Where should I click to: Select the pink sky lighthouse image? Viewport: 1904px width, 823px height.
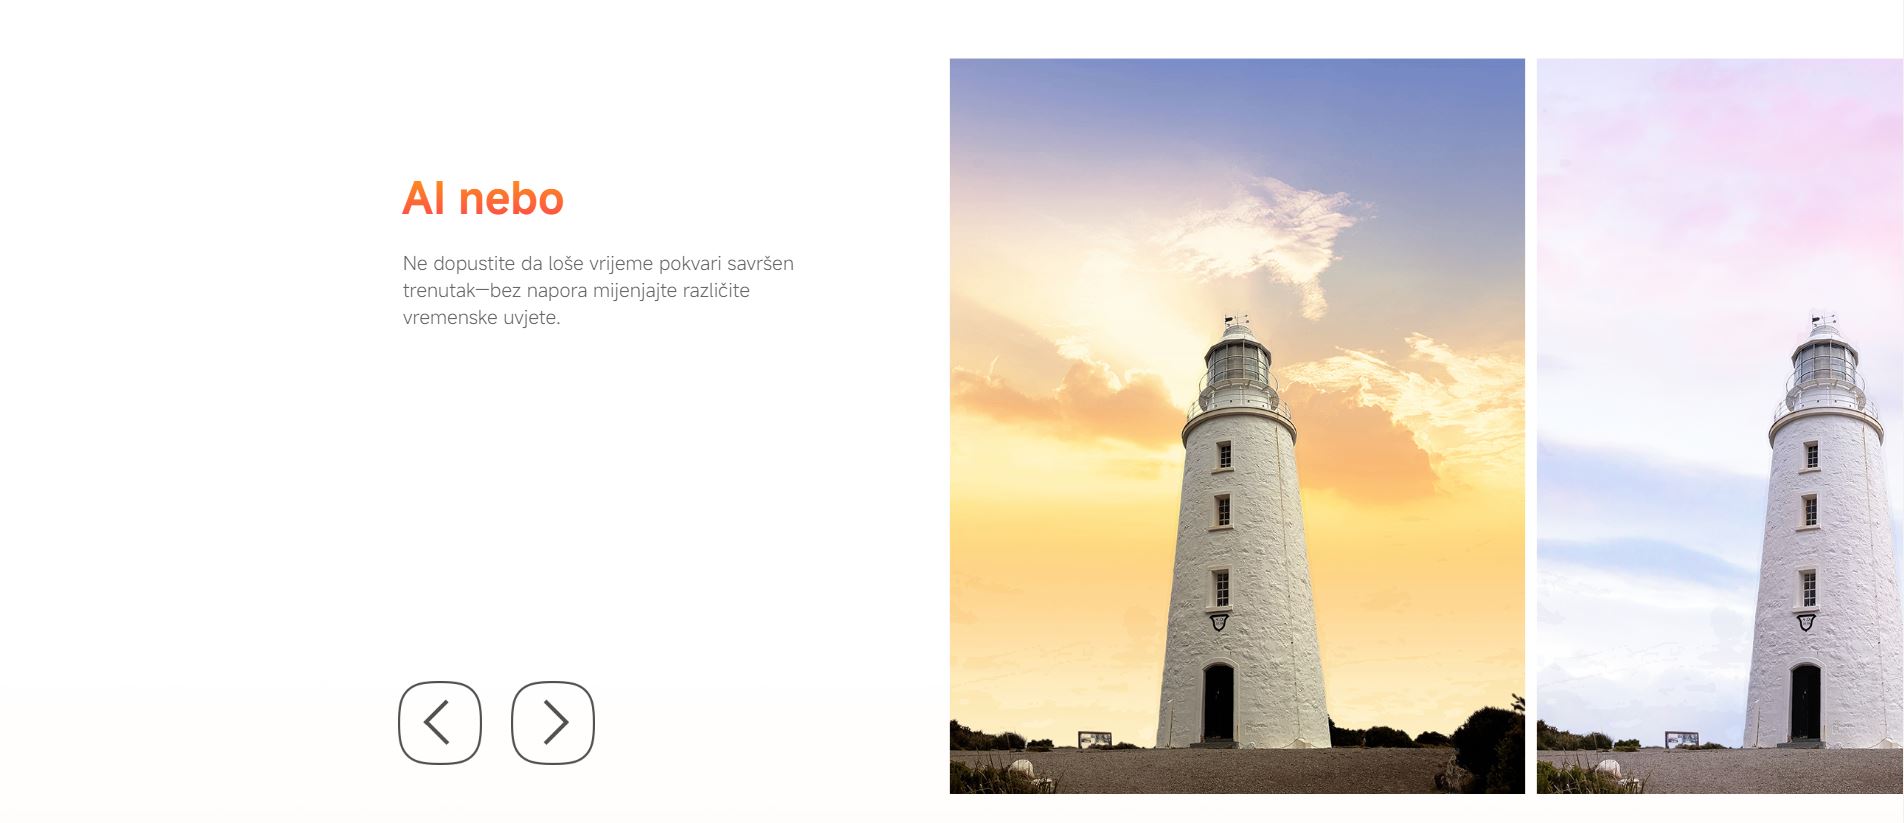(x=1720, y=426)
